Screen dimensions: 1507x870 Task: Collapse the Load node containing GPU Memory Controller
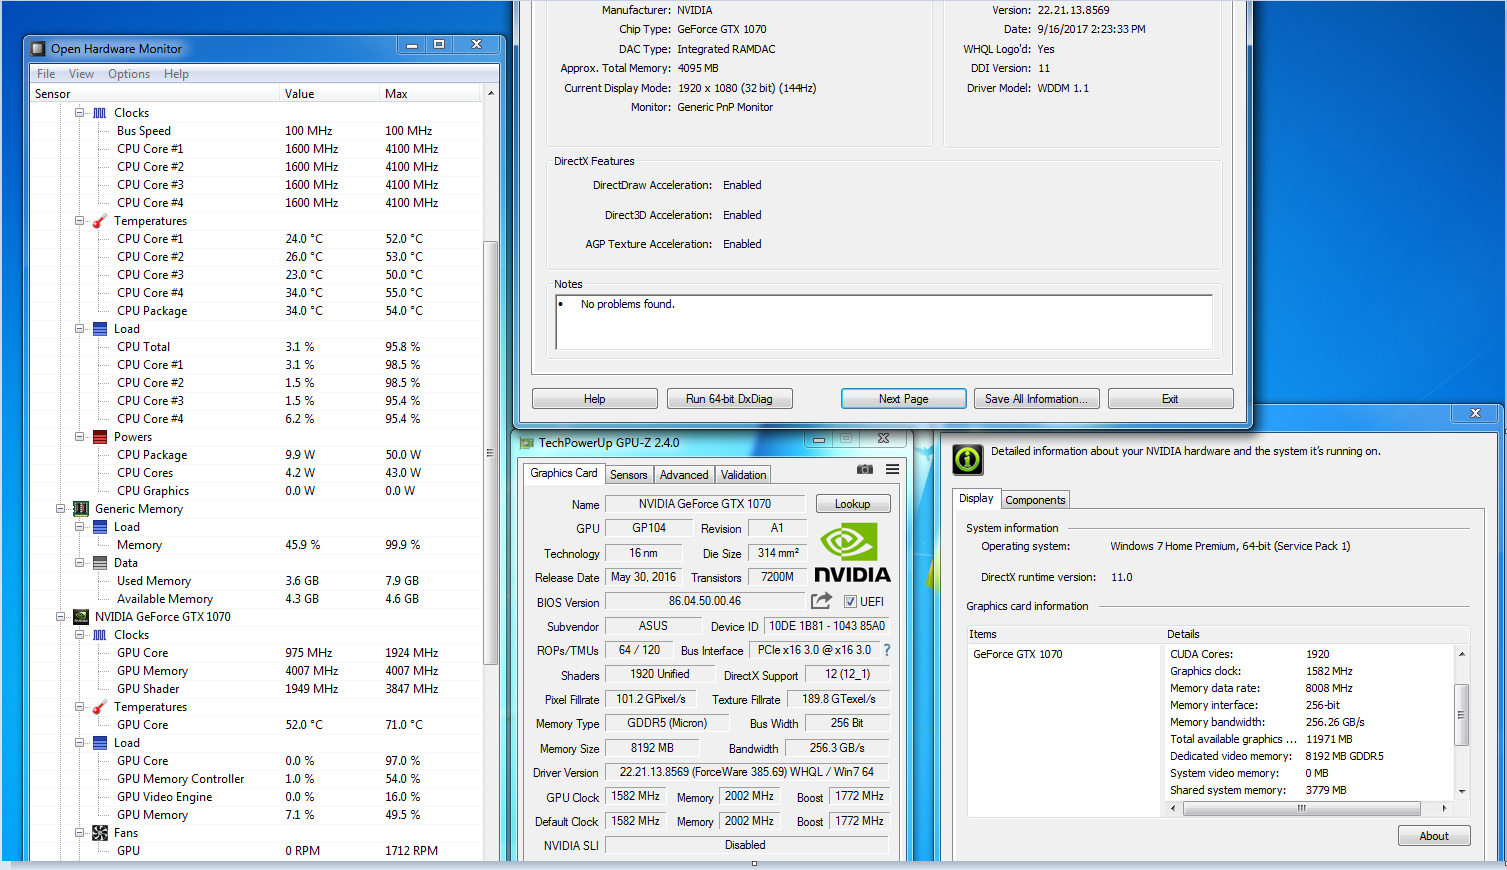[79, 743]
